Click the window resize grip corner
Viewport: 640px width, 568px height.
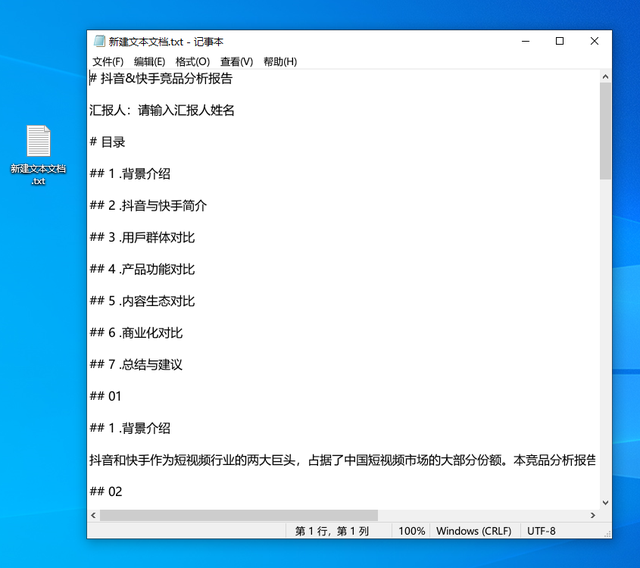tap(607, 534)
